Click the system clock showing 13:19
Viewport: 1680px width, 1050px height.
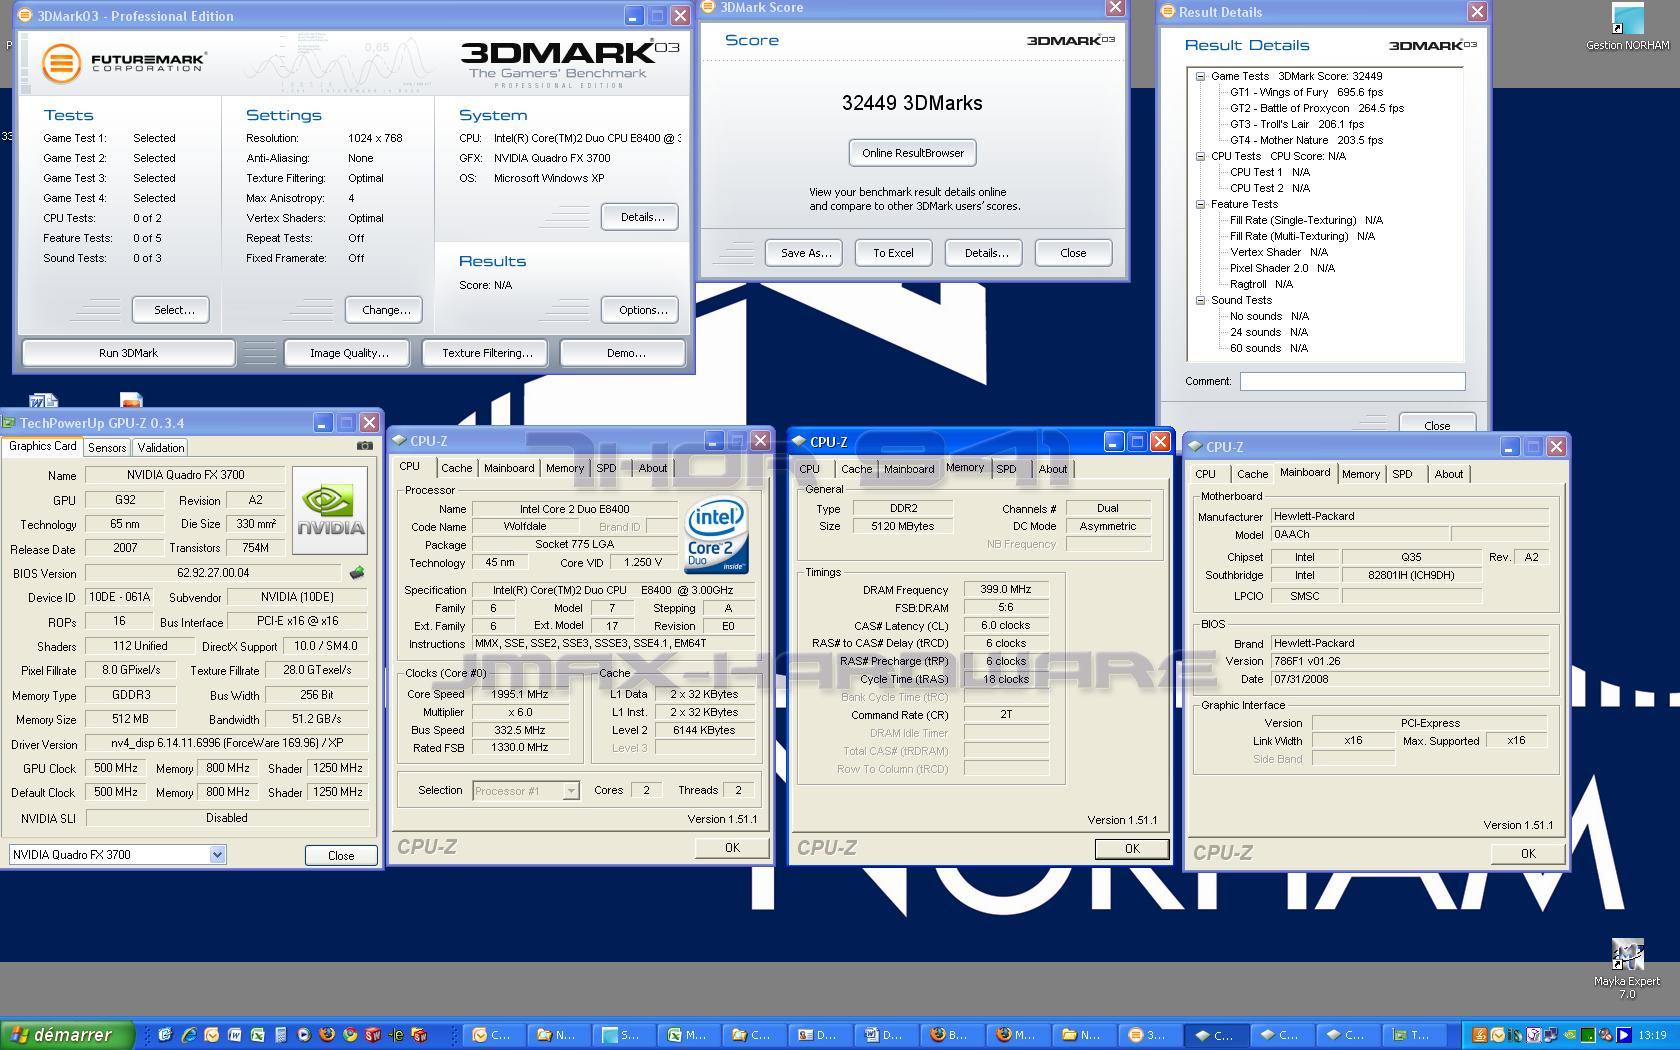coord(1652,1035)
